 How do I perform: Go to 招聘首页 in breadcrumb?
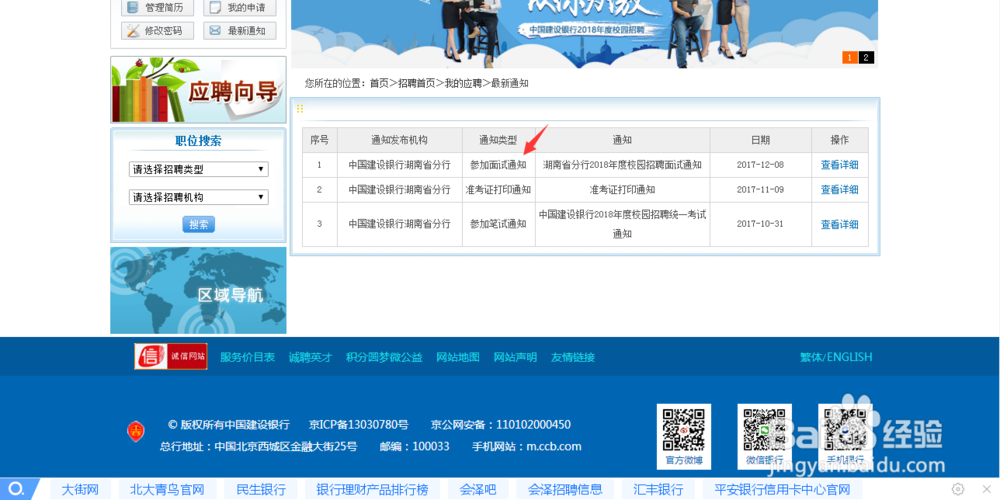[x=416, y=84]
